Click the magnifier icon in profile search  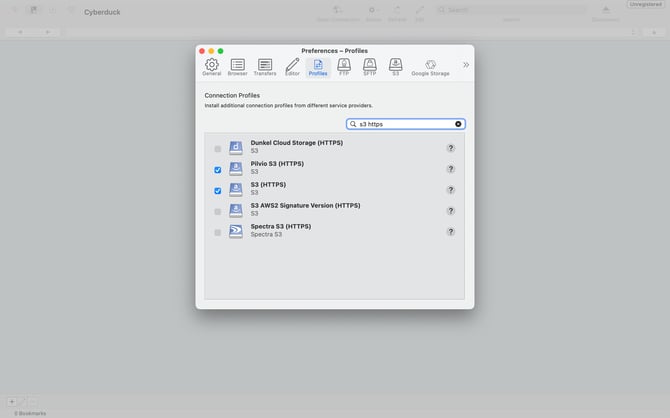click(x=353, y=124)
